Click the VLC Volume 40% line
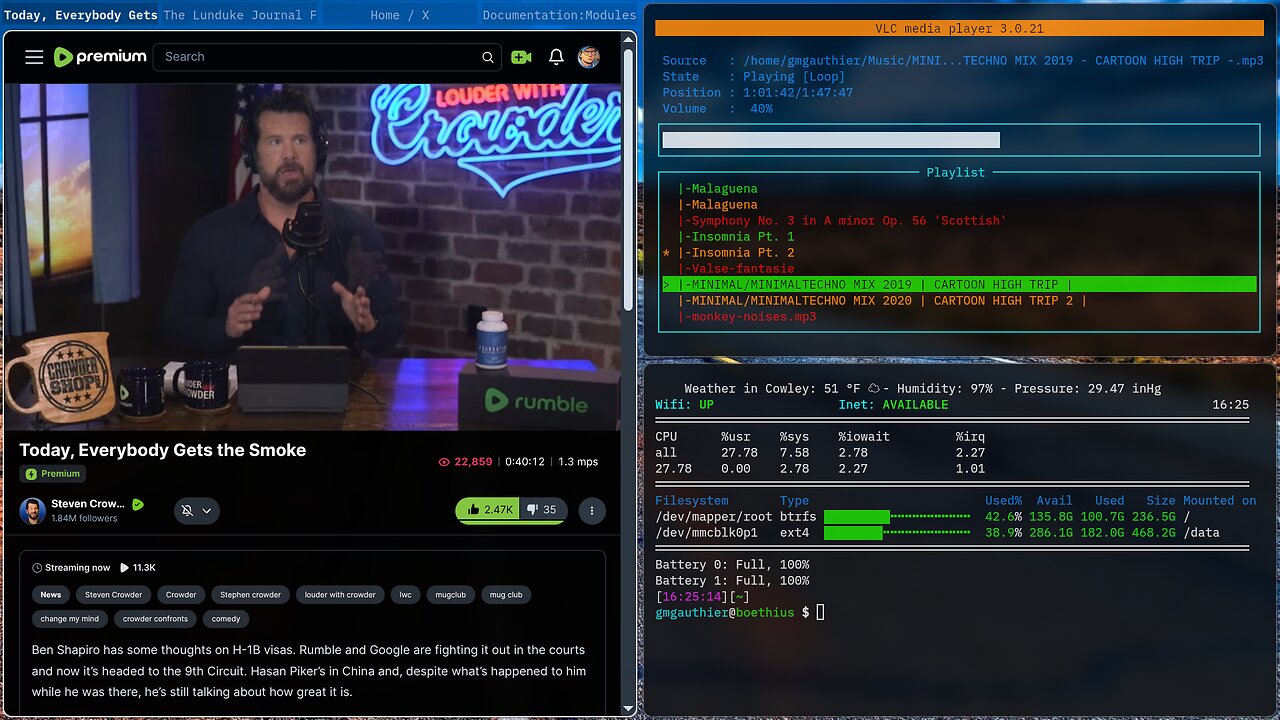1280x720 pixels. point(717,108)
